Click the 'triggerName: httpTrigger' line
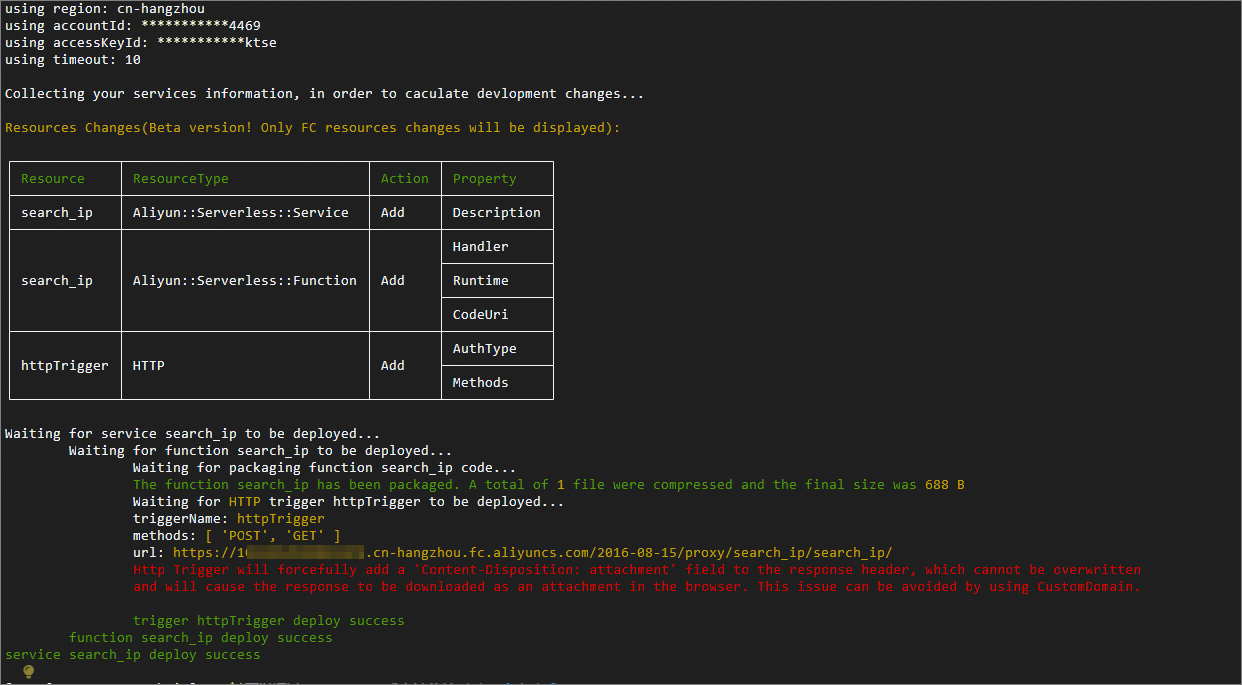This screenshot has height=685, width=1242. [229, 519]
